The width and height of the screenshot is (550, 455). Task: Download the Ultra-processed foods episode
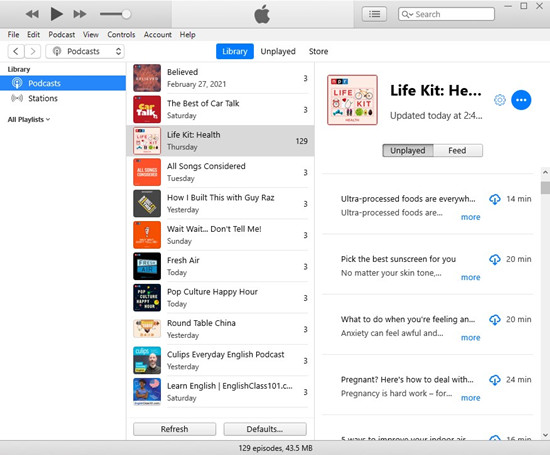tap(495, 199)
